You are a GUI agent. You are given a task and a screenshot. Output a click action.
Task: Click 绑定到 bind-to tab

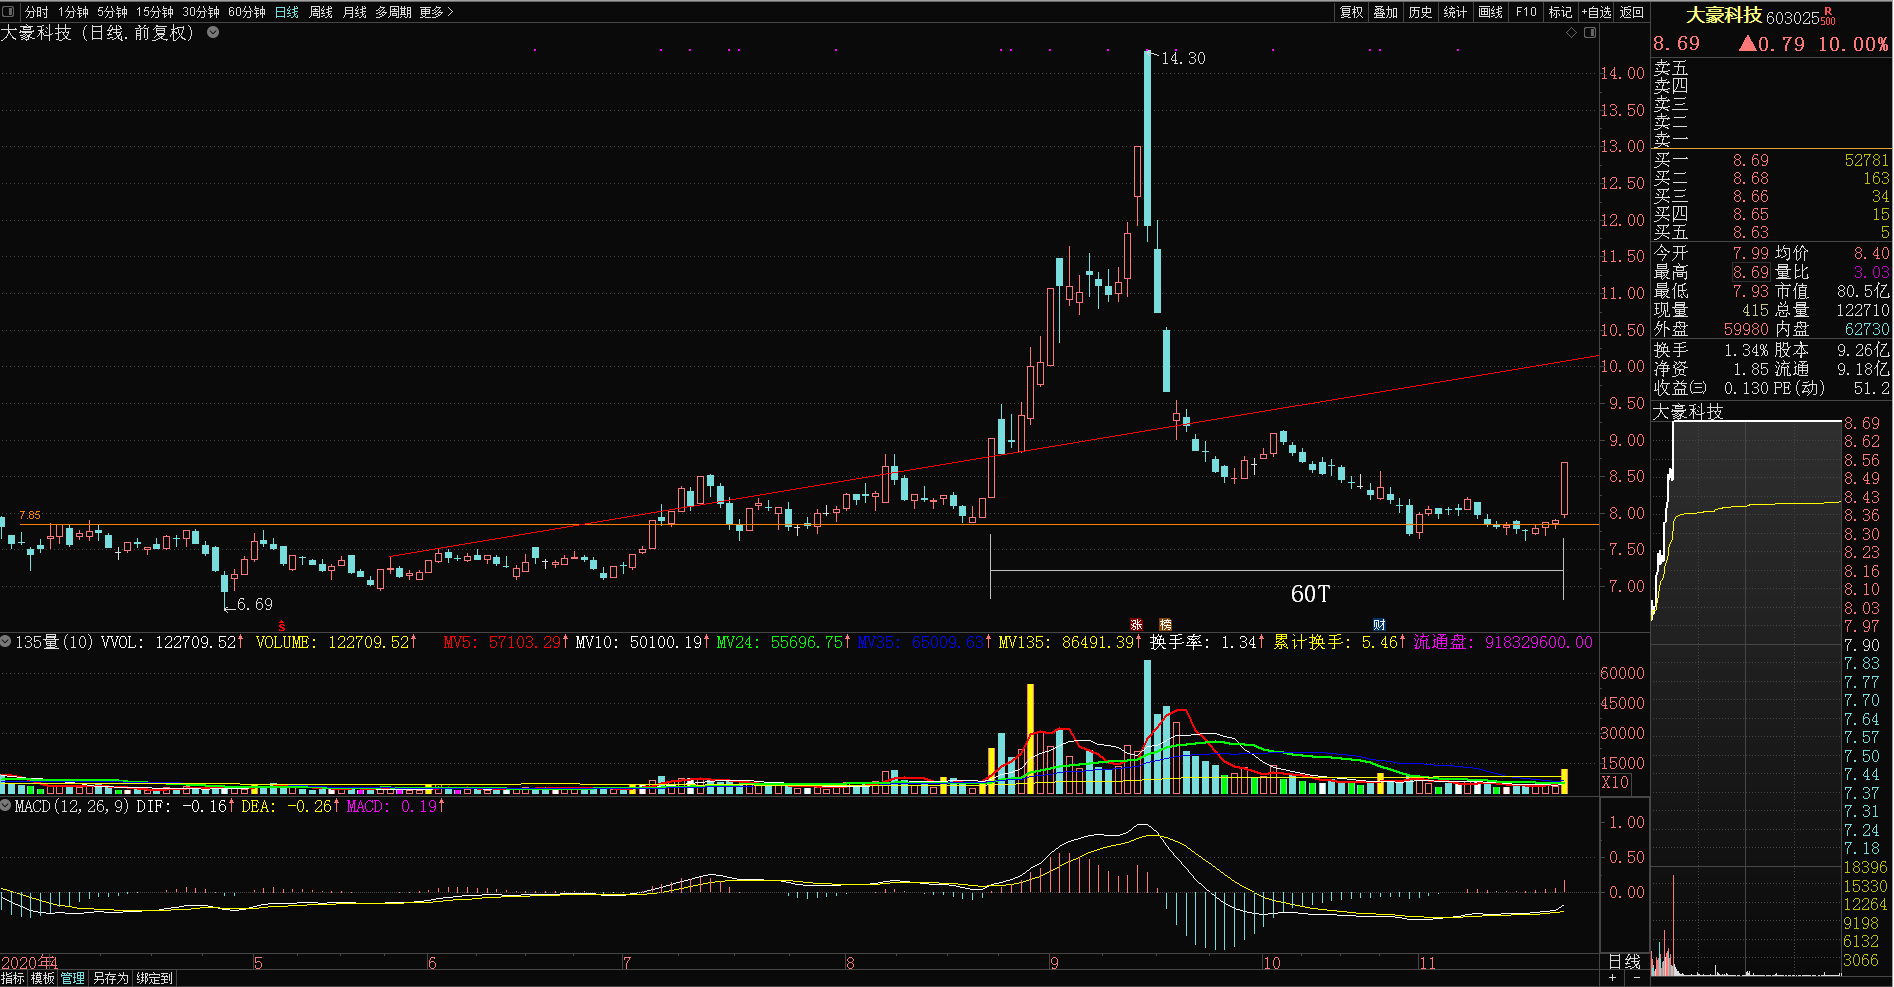(155, 978)
